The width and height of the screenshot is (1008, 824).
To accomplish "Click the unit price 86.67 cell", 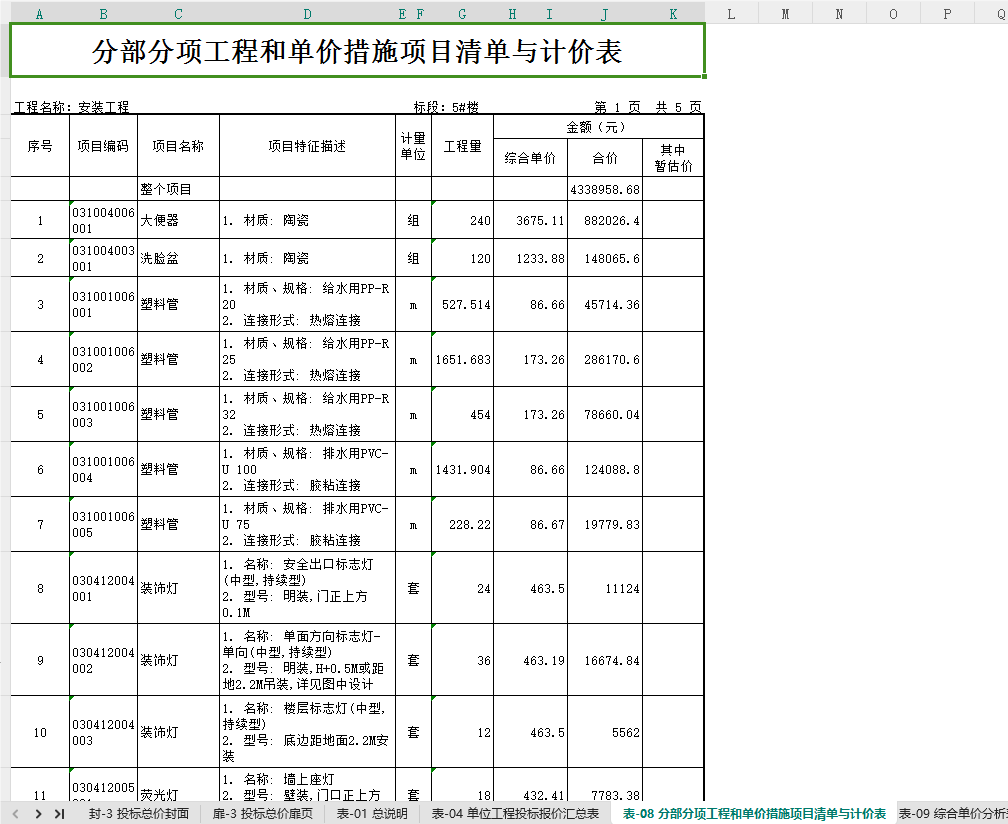I will [530, 524].
